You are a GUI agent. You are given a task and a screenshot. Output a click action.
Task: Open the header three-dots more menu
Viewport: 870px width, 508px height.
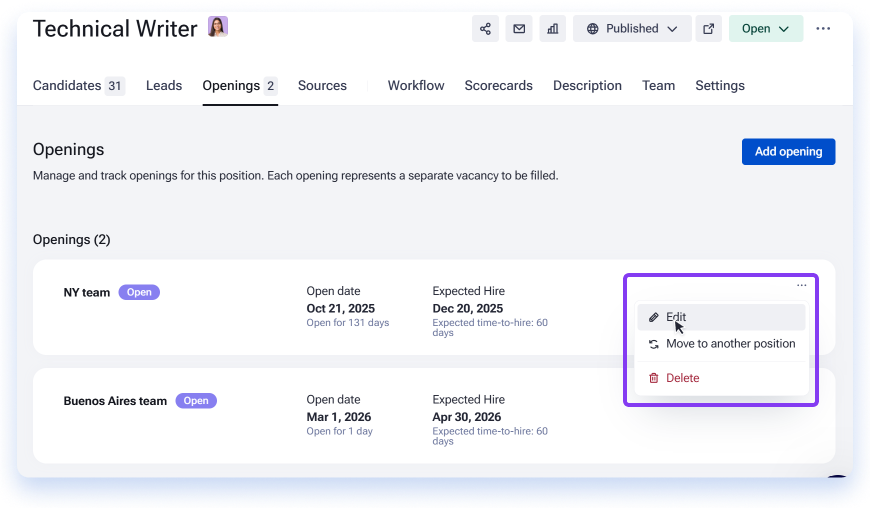tap(823, 29)
